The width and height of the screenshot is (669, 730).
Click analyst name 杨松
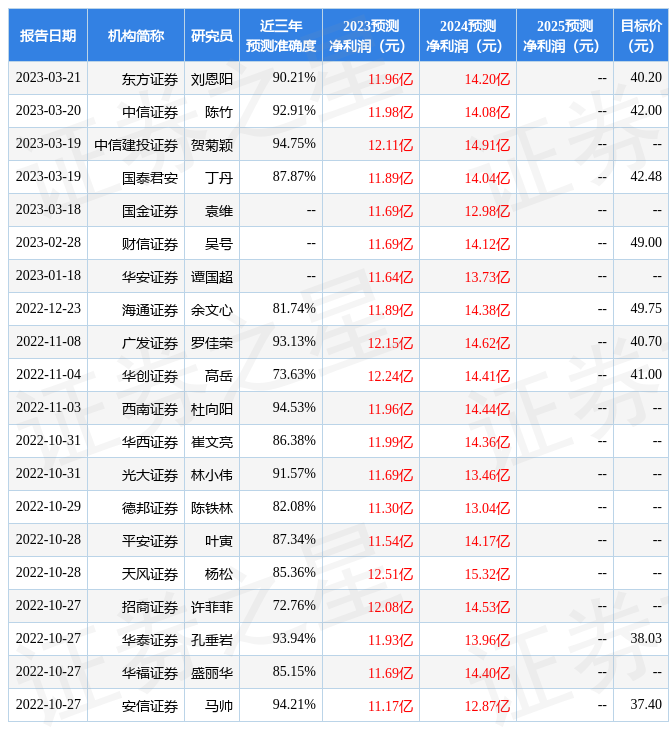(x=219, y=574)
